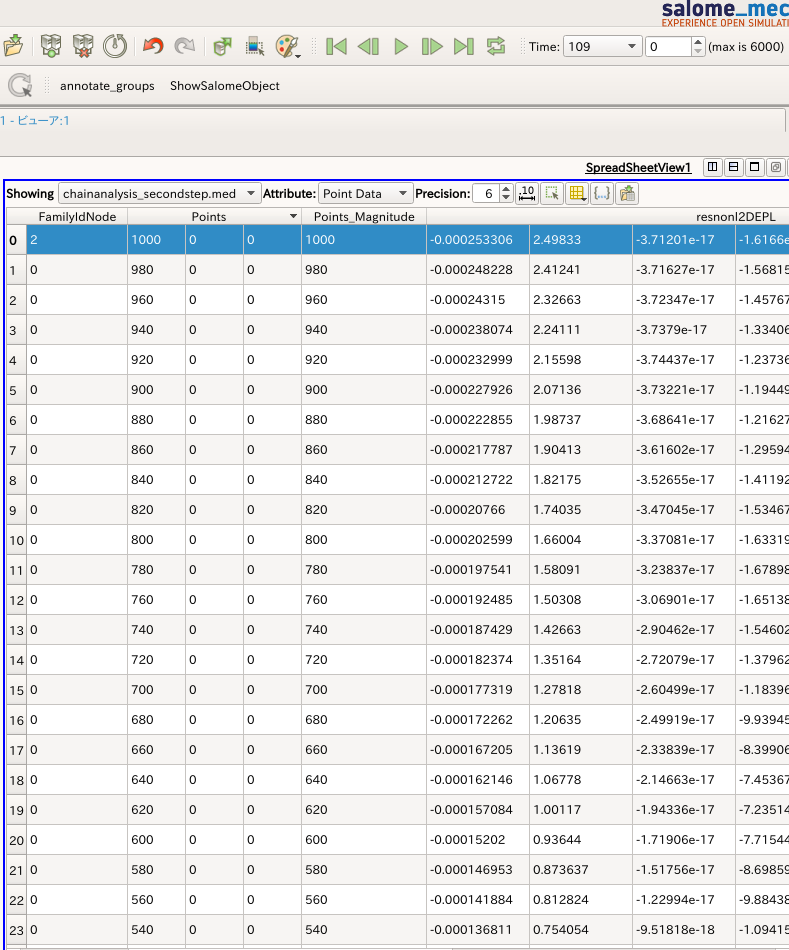The width and height of the screenshot is (789, 950).
Task: Click cell value -0.00015202
Action: 478,840
